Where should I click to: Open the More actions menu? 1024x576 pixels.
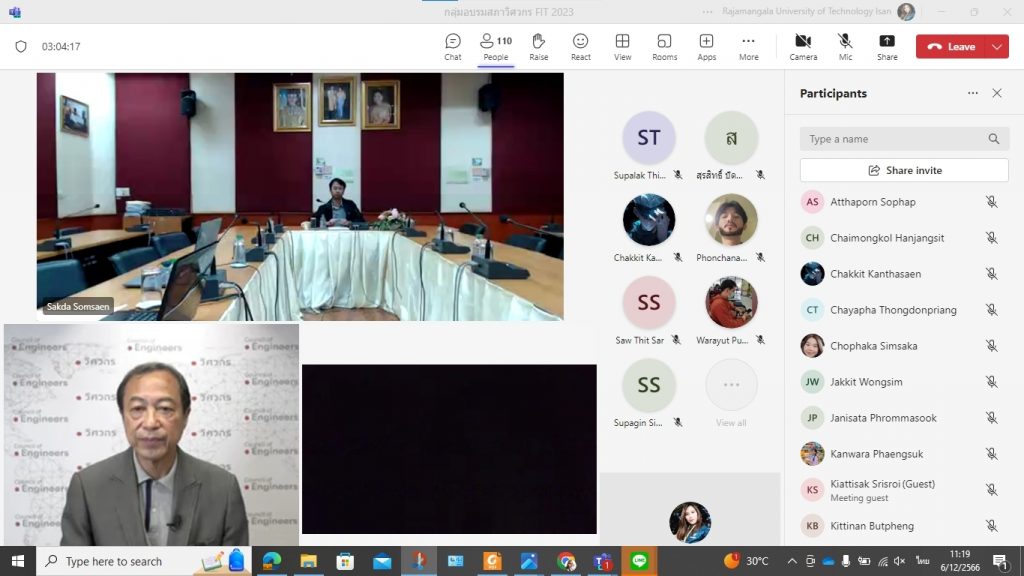click(x=748, y=46)
